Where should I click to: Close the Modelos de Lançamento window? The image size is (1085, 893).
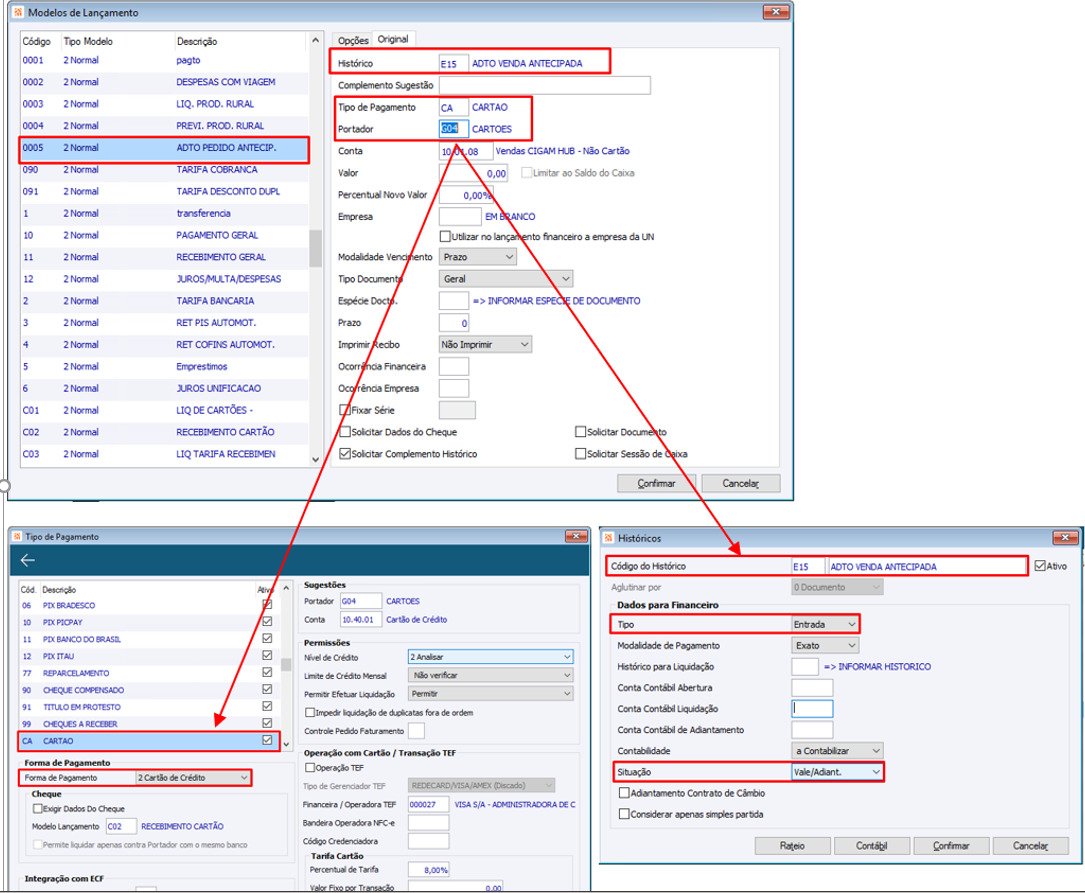point(776,12)
